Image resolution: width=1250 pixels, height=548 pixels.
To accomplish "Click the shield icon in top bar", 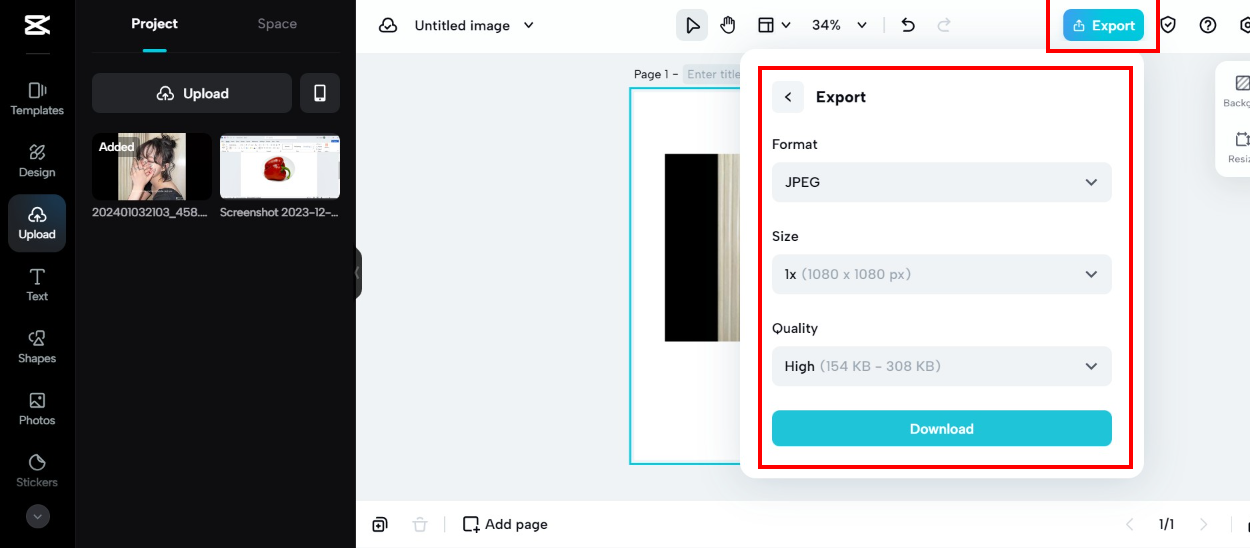I will 1167,25.
